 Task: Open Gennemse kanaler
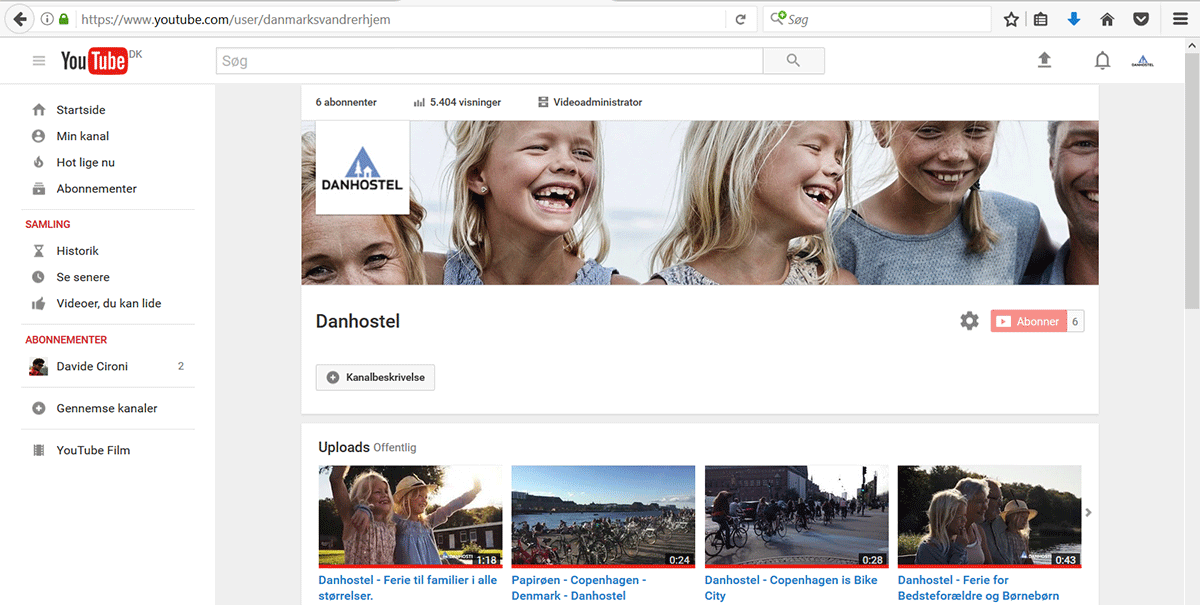pyautogui.click(x=107, y=408)
